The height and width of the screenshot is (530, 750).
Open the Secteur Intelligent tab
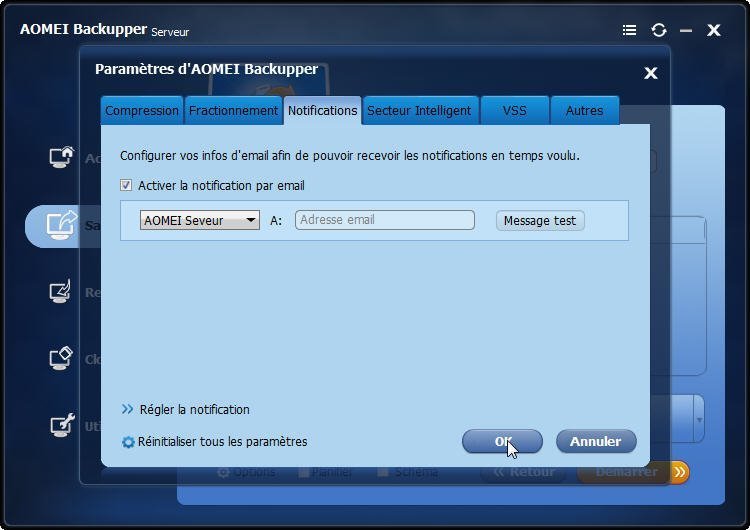click(419, 110)
